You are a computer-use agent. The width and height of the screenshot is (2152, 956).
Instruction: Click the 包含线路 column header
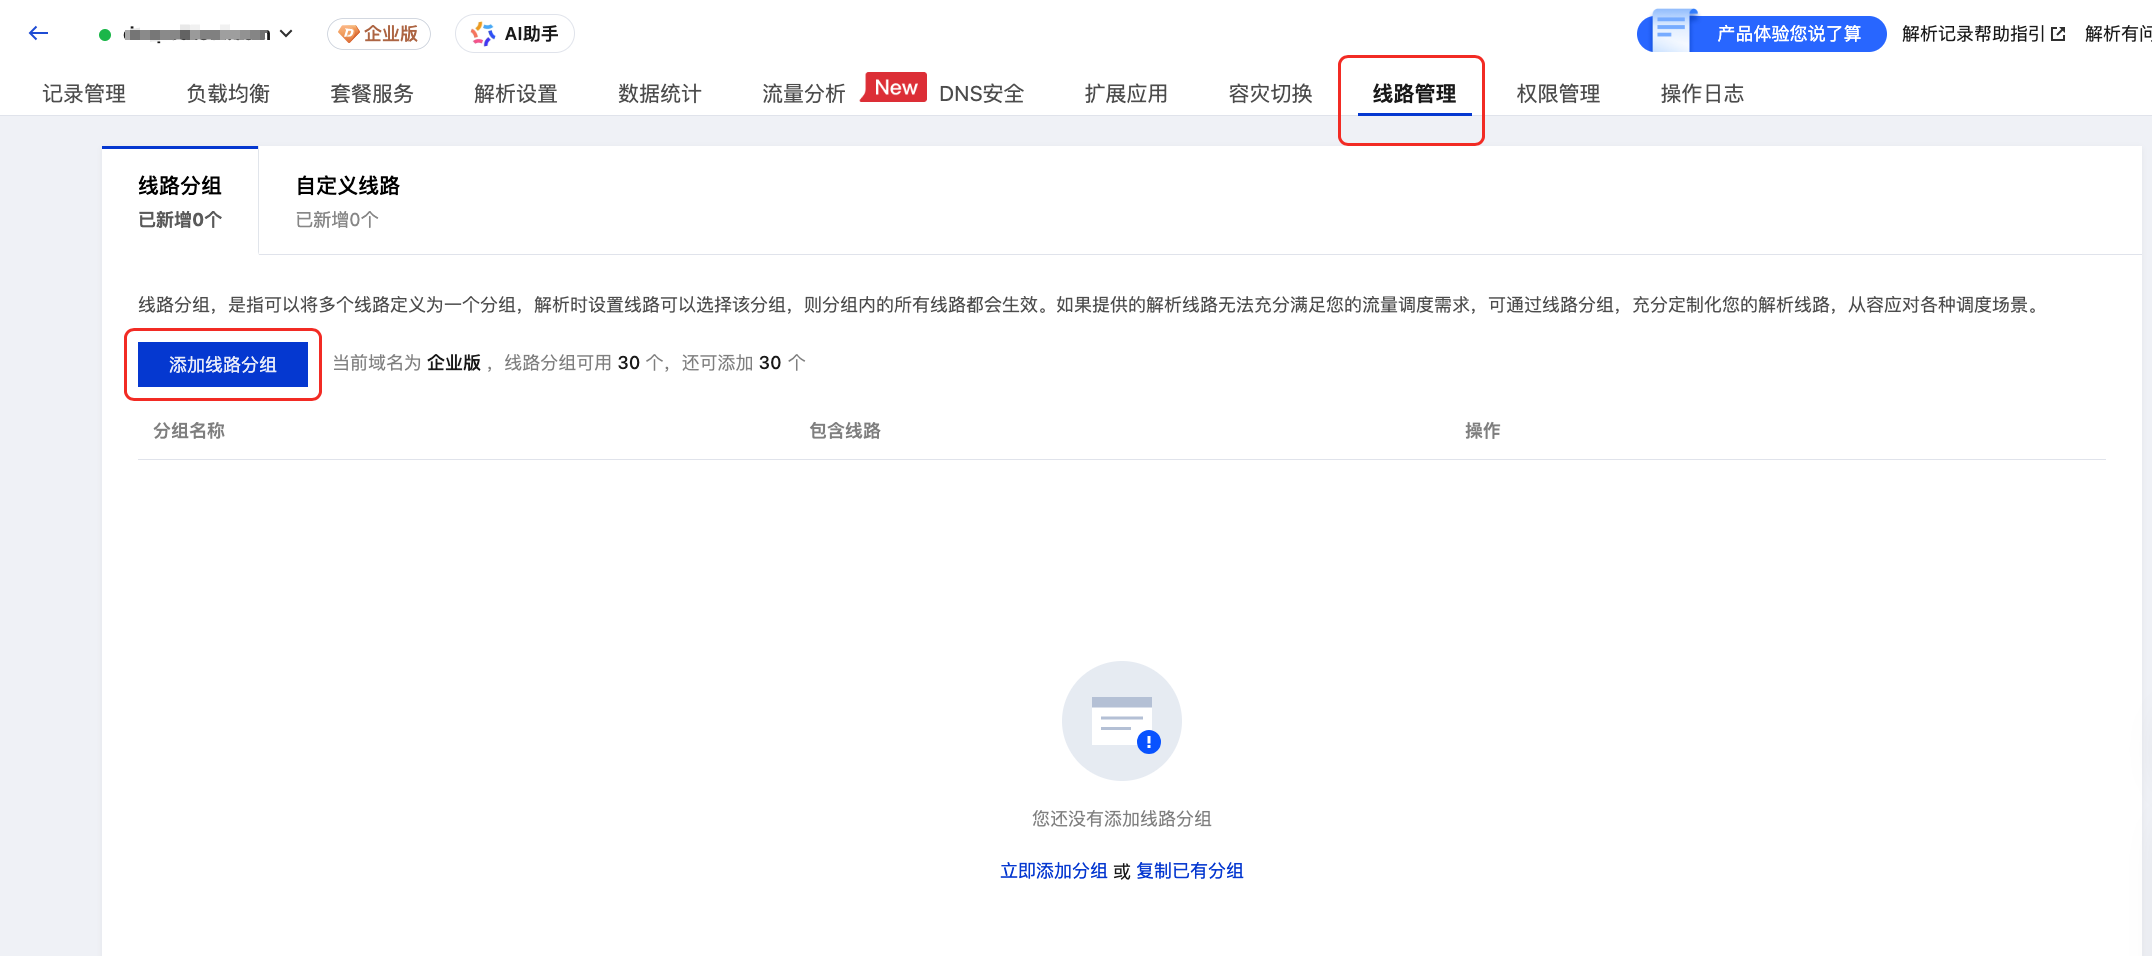click(845, 431)
